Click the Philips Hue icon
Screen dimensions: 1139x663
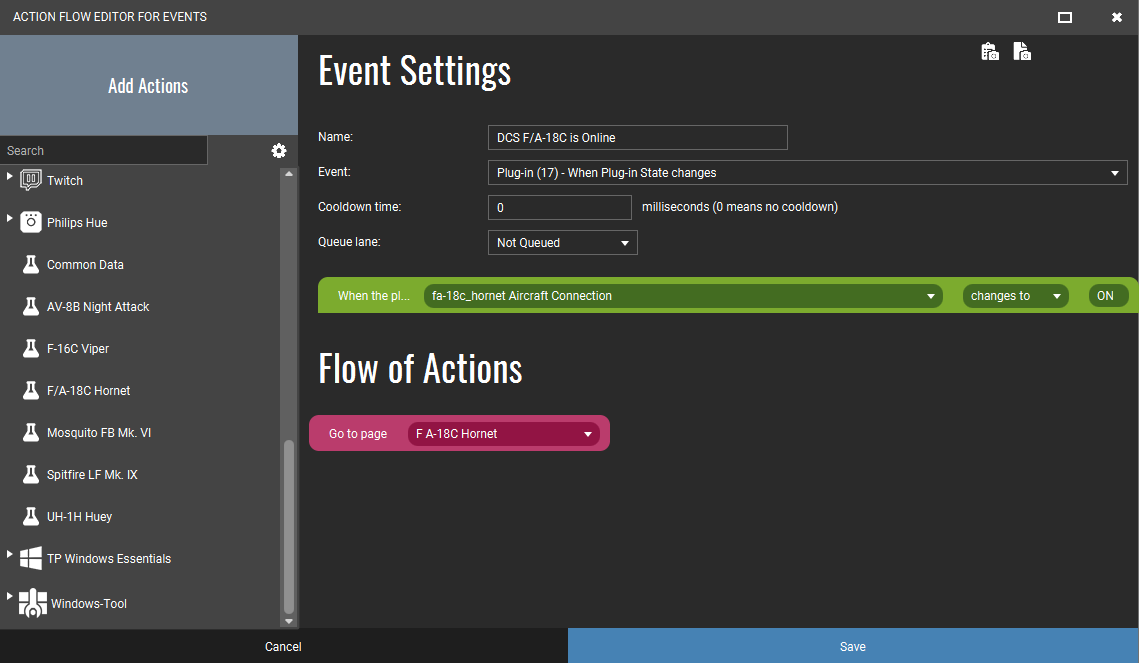31,223
